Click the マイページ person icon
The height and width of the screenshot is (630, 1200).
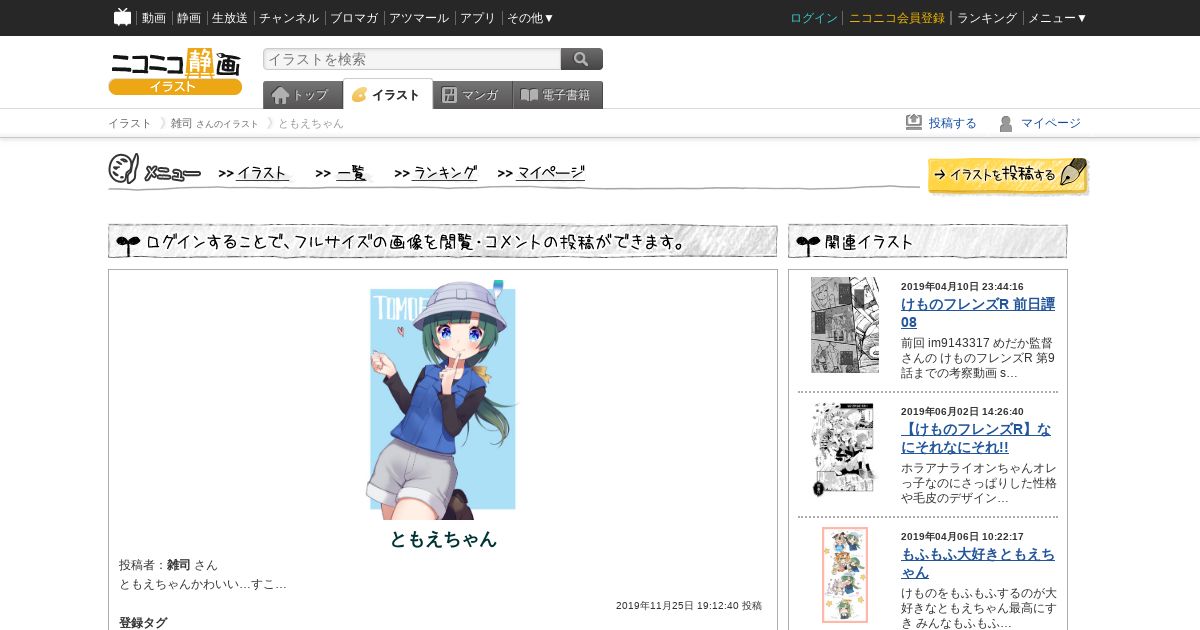point(1006,123)
